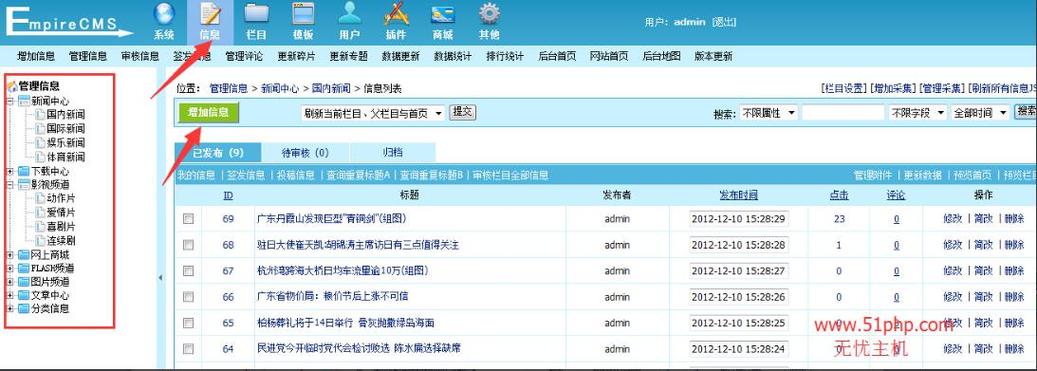Open the 插件 (Plugins) top icon
Image resolution: width=1037 pixels, height=371 pixels.
tap(396, 21)
